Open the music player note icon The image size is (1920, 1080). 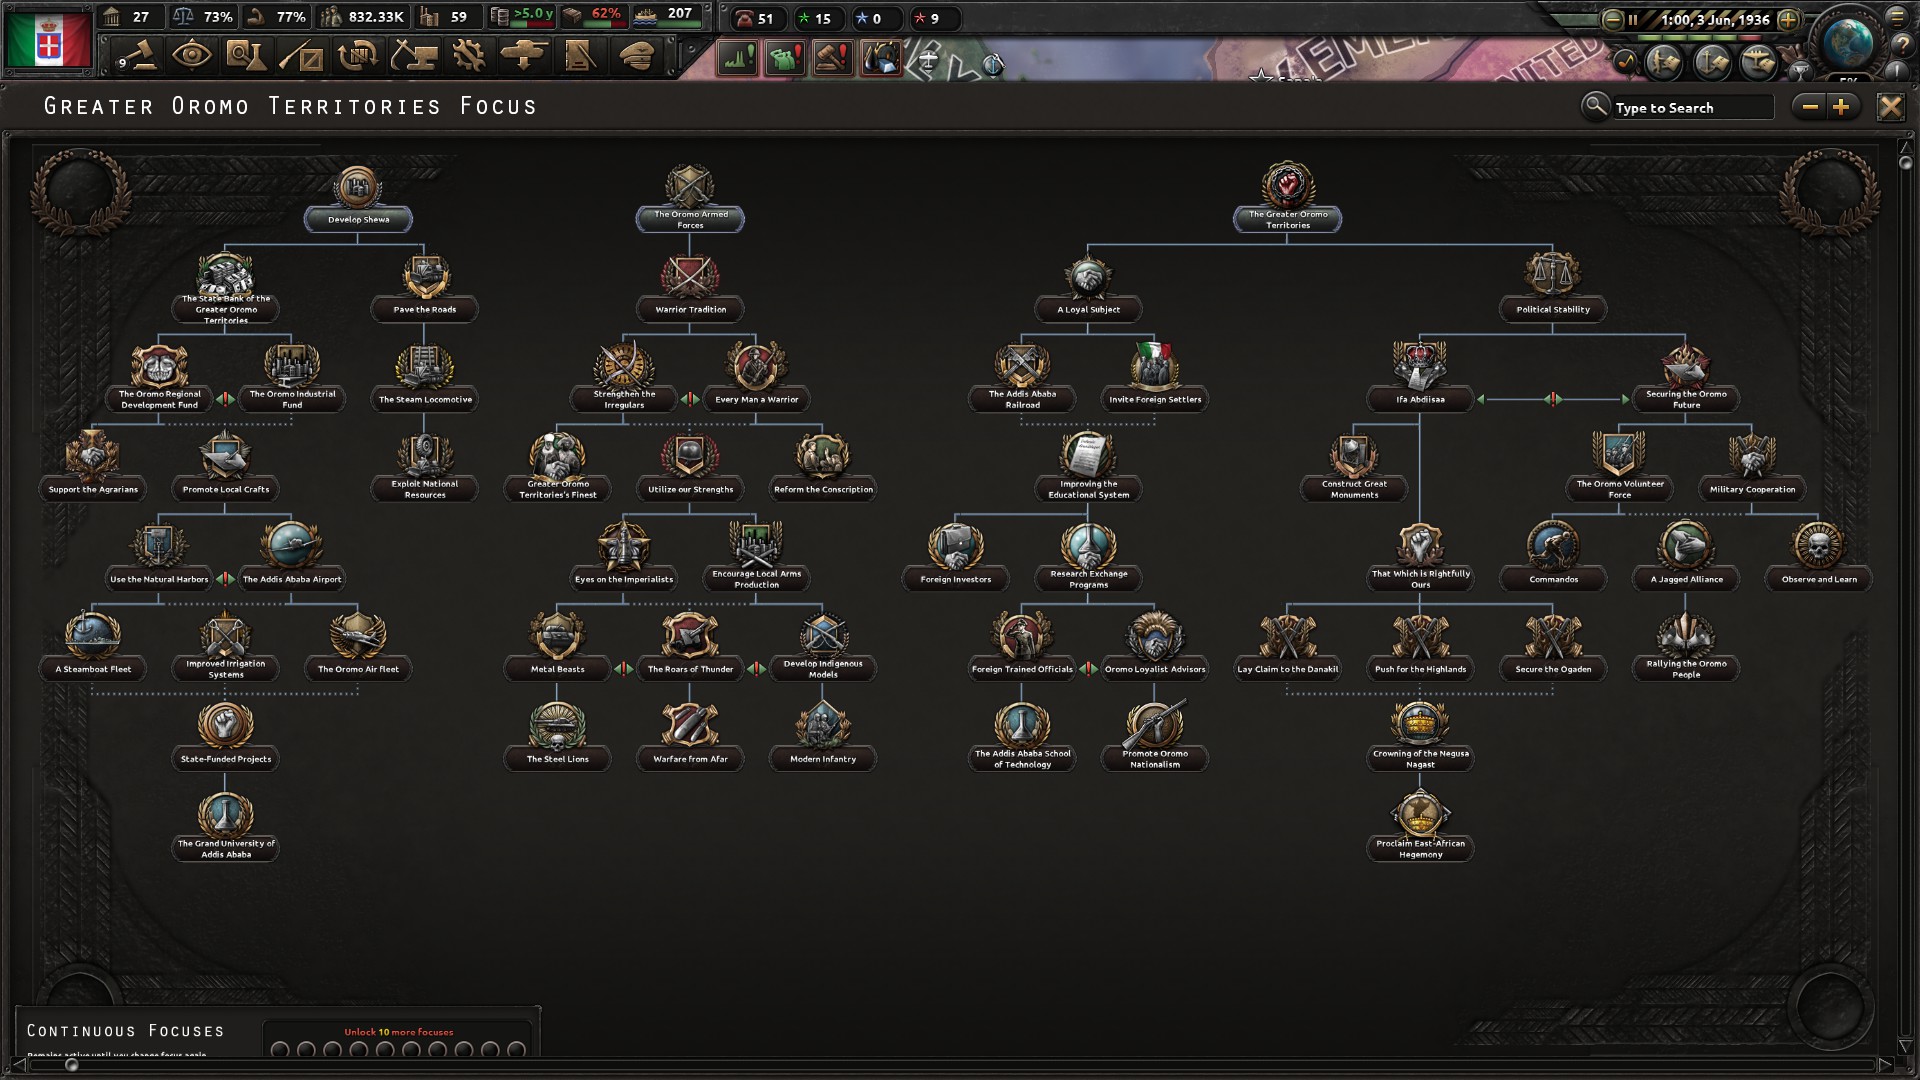(x=1626, y=63)
